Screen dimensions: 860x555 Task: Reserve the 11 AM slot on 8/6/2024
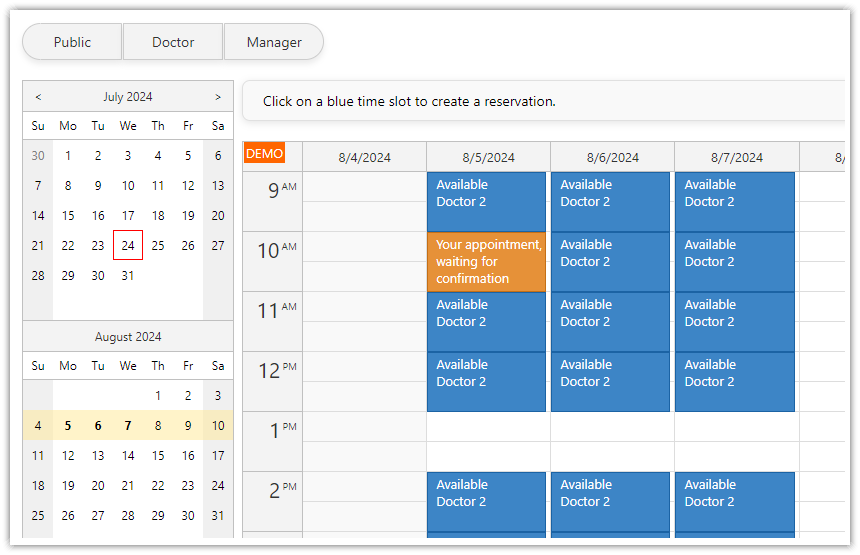610,322
